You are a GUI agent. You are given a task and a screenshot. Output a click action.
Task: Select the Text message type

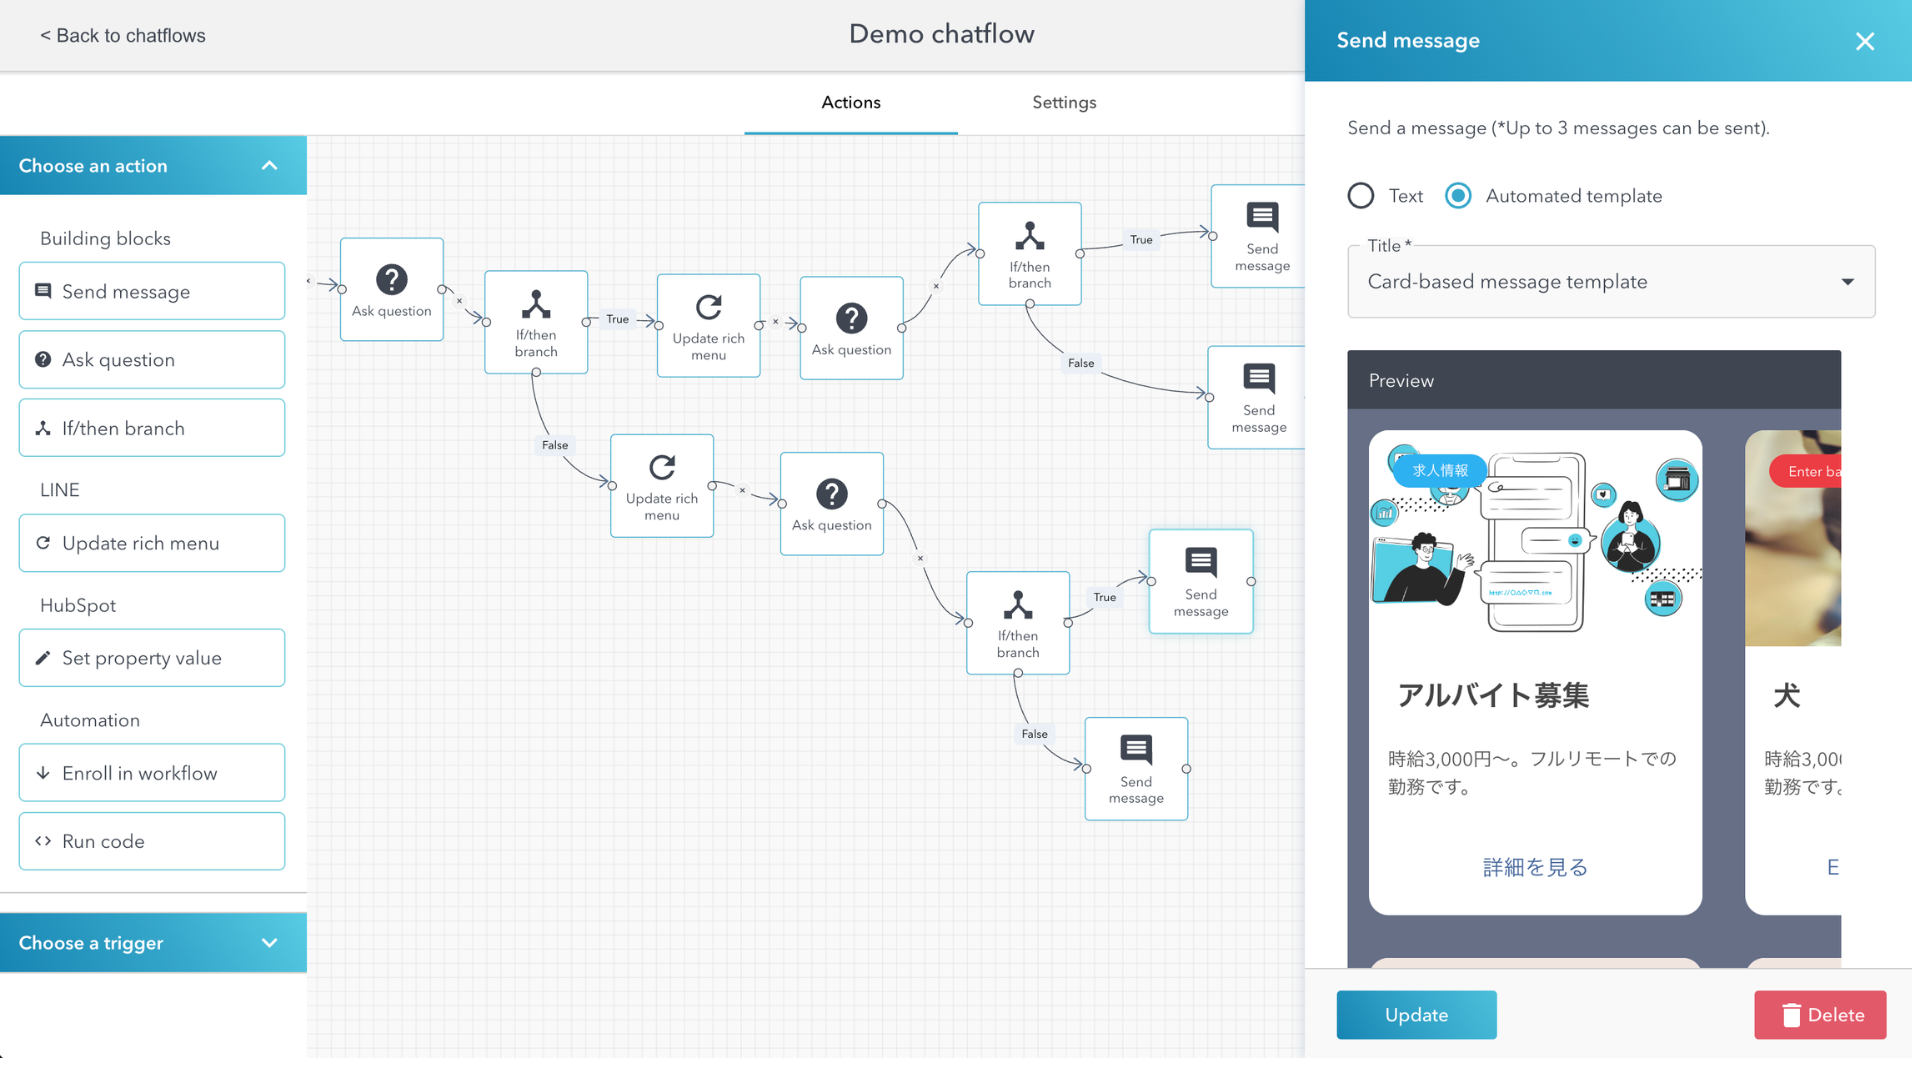[1360, 195]
